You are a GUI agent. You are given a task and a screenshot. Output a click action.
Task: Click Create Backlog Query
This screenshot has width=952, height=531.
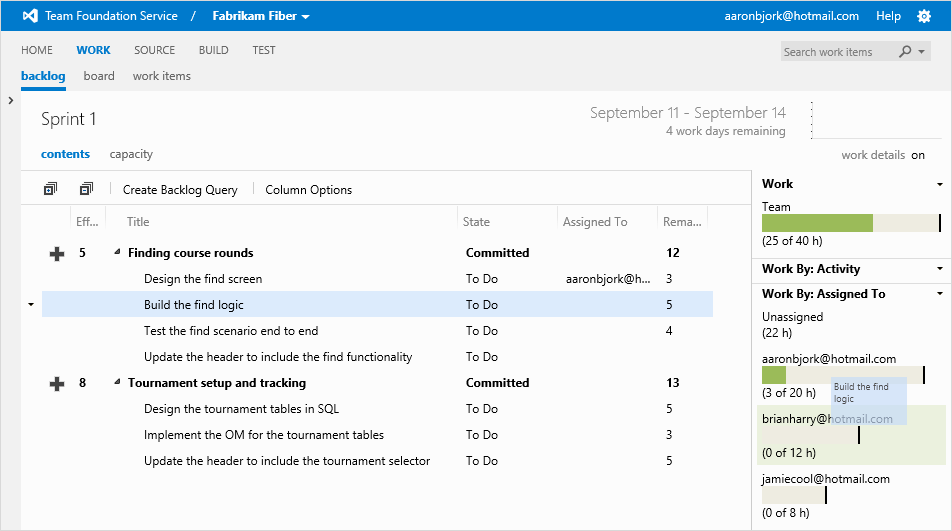(180, 190)
